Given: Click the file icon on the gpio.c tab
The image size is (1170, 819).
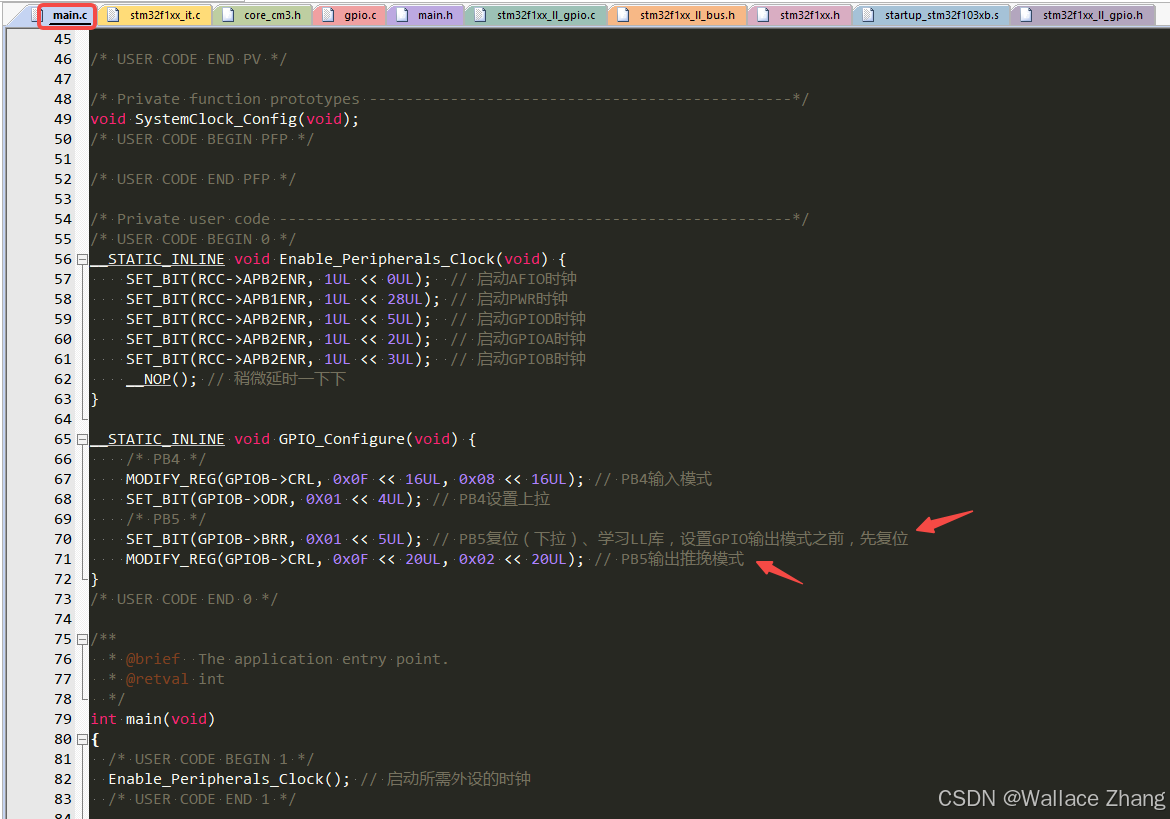Looking at the screenshot, I should point(326,14).
